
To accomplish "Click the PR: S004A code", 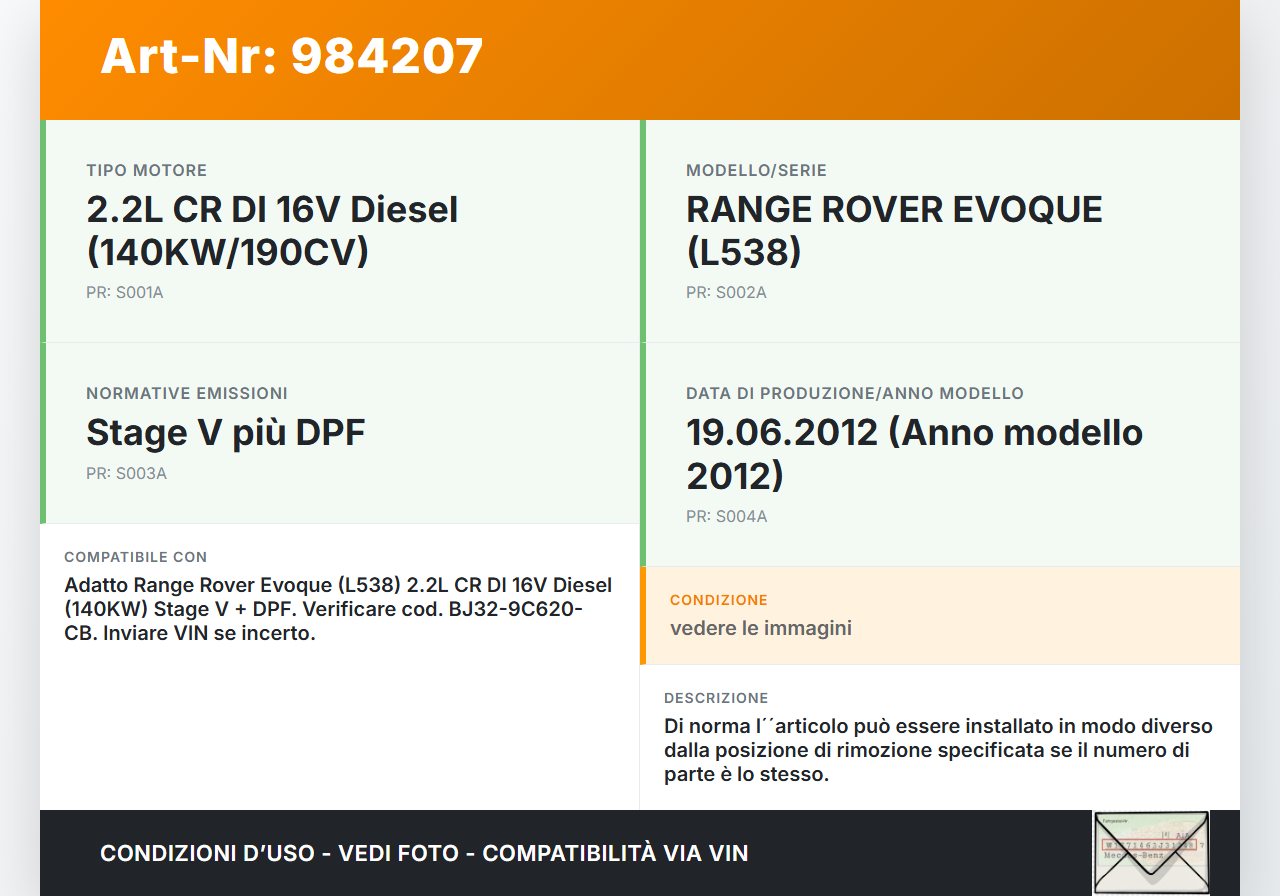I will [x=726, y=516].
